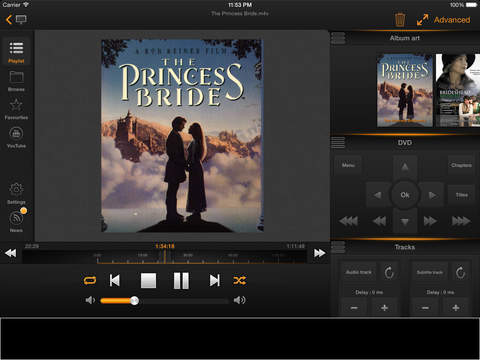Click the double fast-forward arrow in DVD panel

pos(430,221)
